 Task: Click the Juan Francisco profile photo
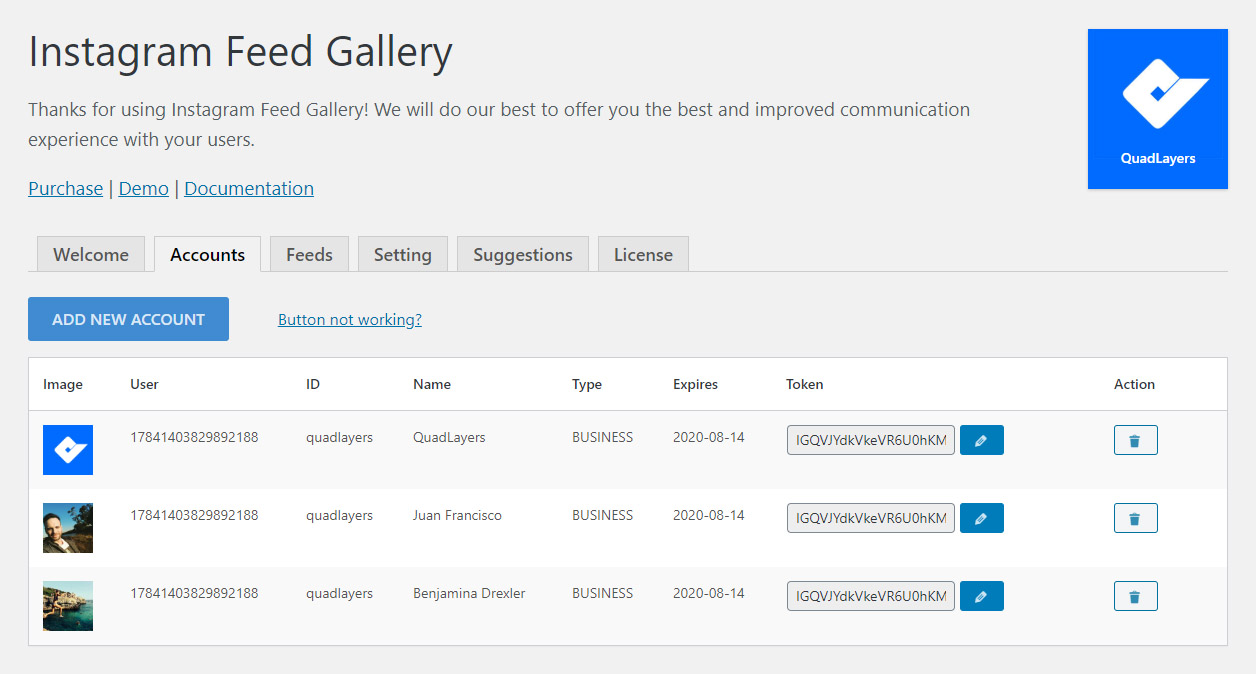click(68, 528)
